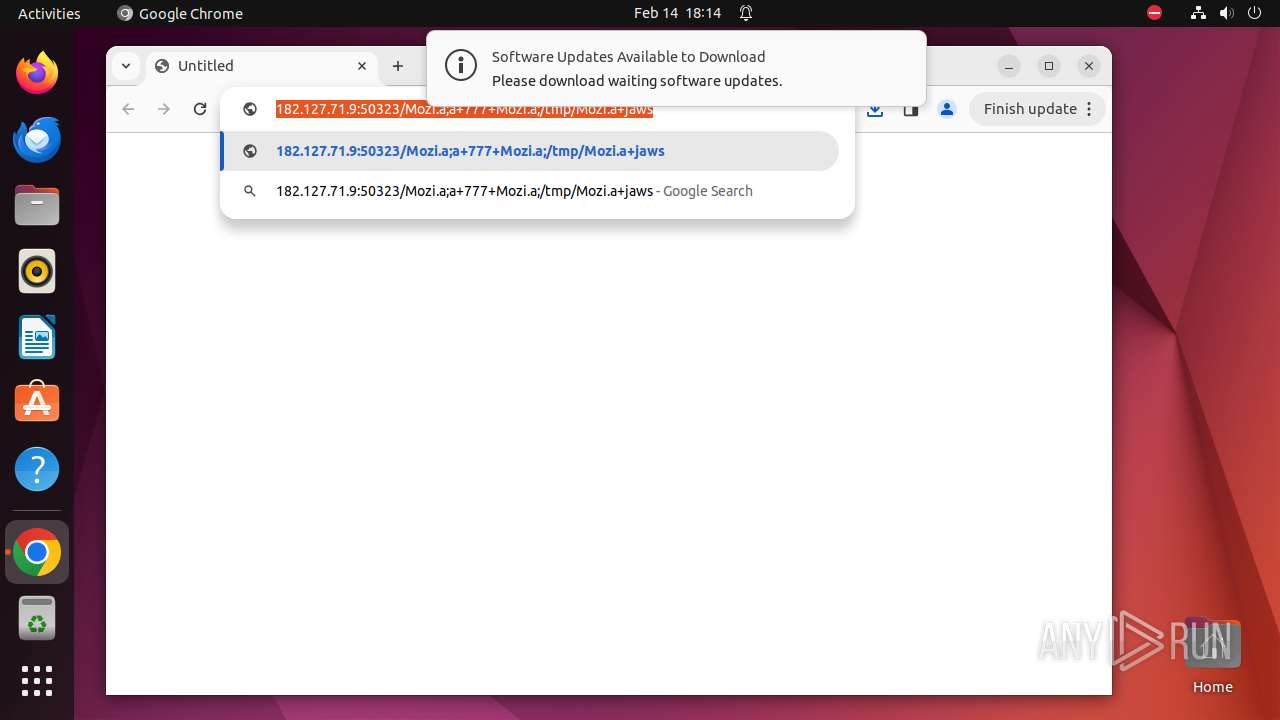Select the Untitled tab
The height and width of the screenshot is (720, 1280).
[262, 66]
